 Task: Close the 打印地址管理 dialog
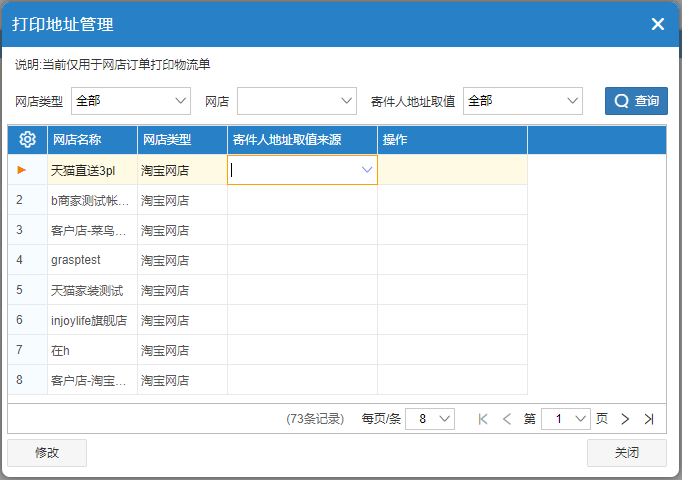658,24
